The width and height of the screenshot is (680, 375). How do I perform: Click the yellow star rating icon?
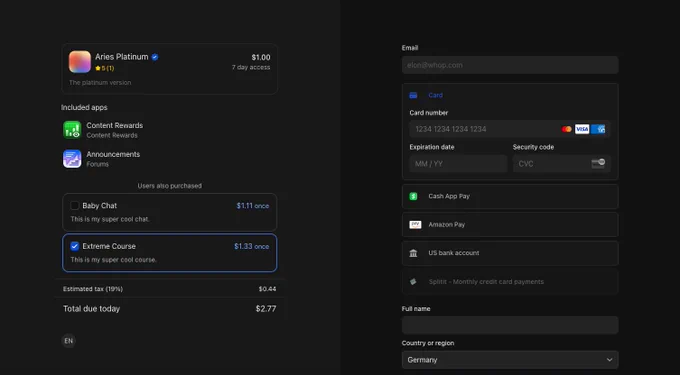[x=98, y=68]
